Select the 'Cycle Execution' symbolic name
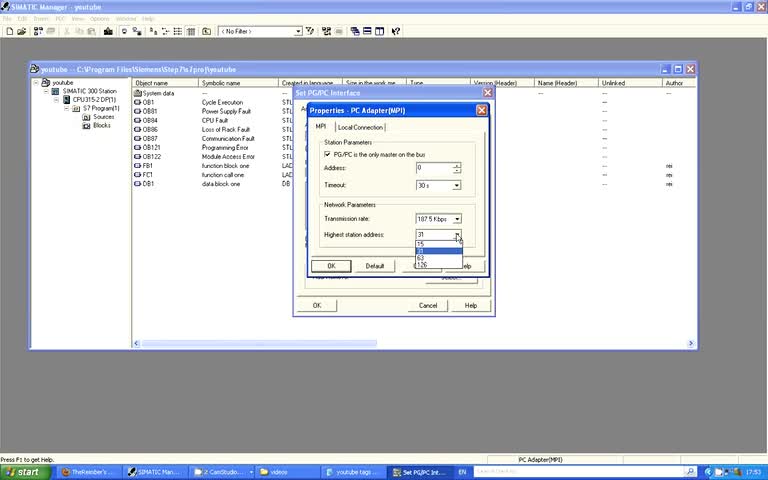This screenshot has height=480, width=768. coord(222,102)
